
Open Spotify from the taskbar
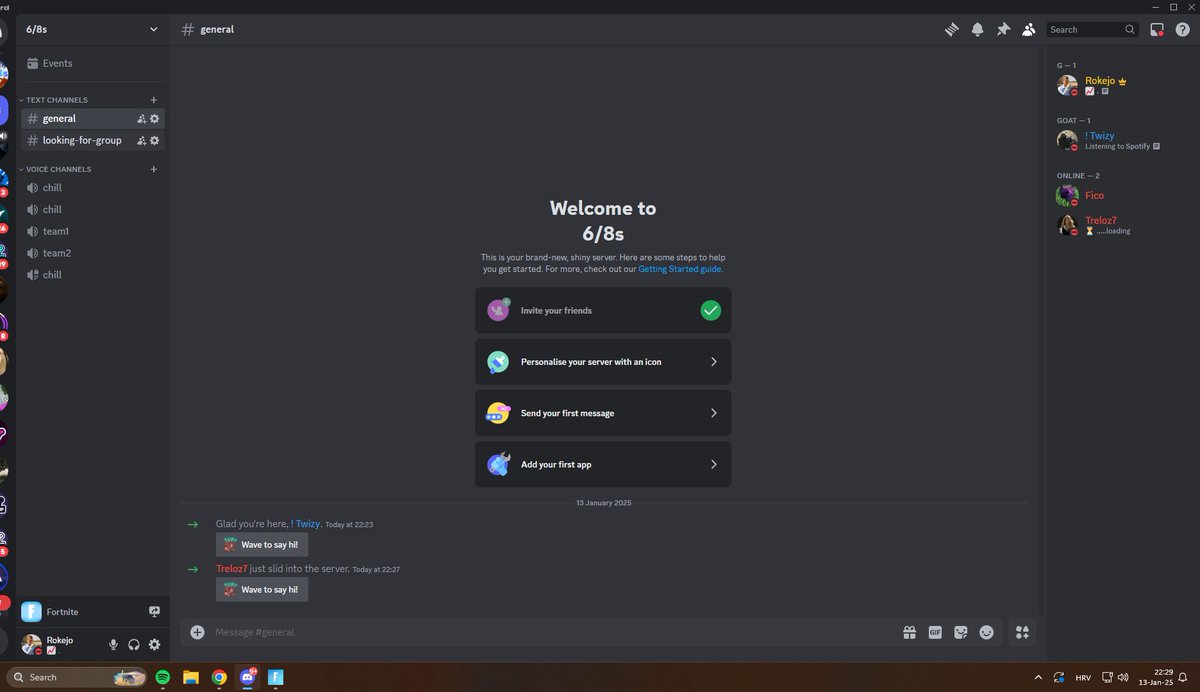pyautogui.click(x=163, y=677)
